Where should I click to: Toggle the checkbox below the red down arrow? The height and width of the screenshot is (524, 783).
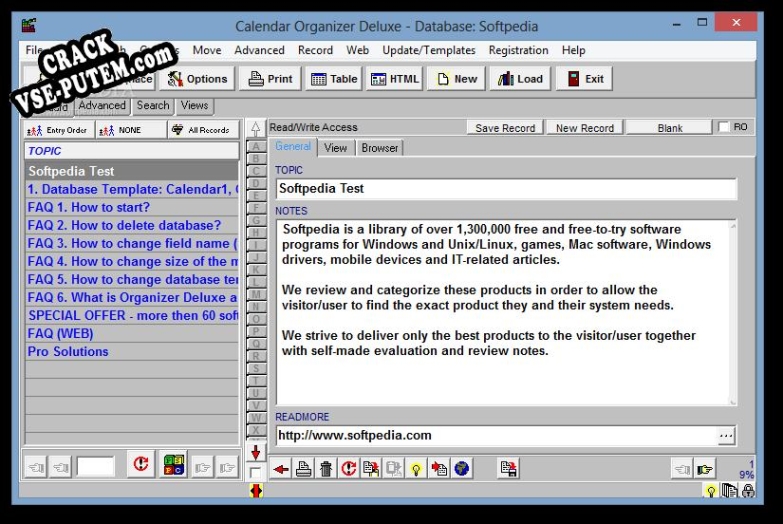(255, 472)
